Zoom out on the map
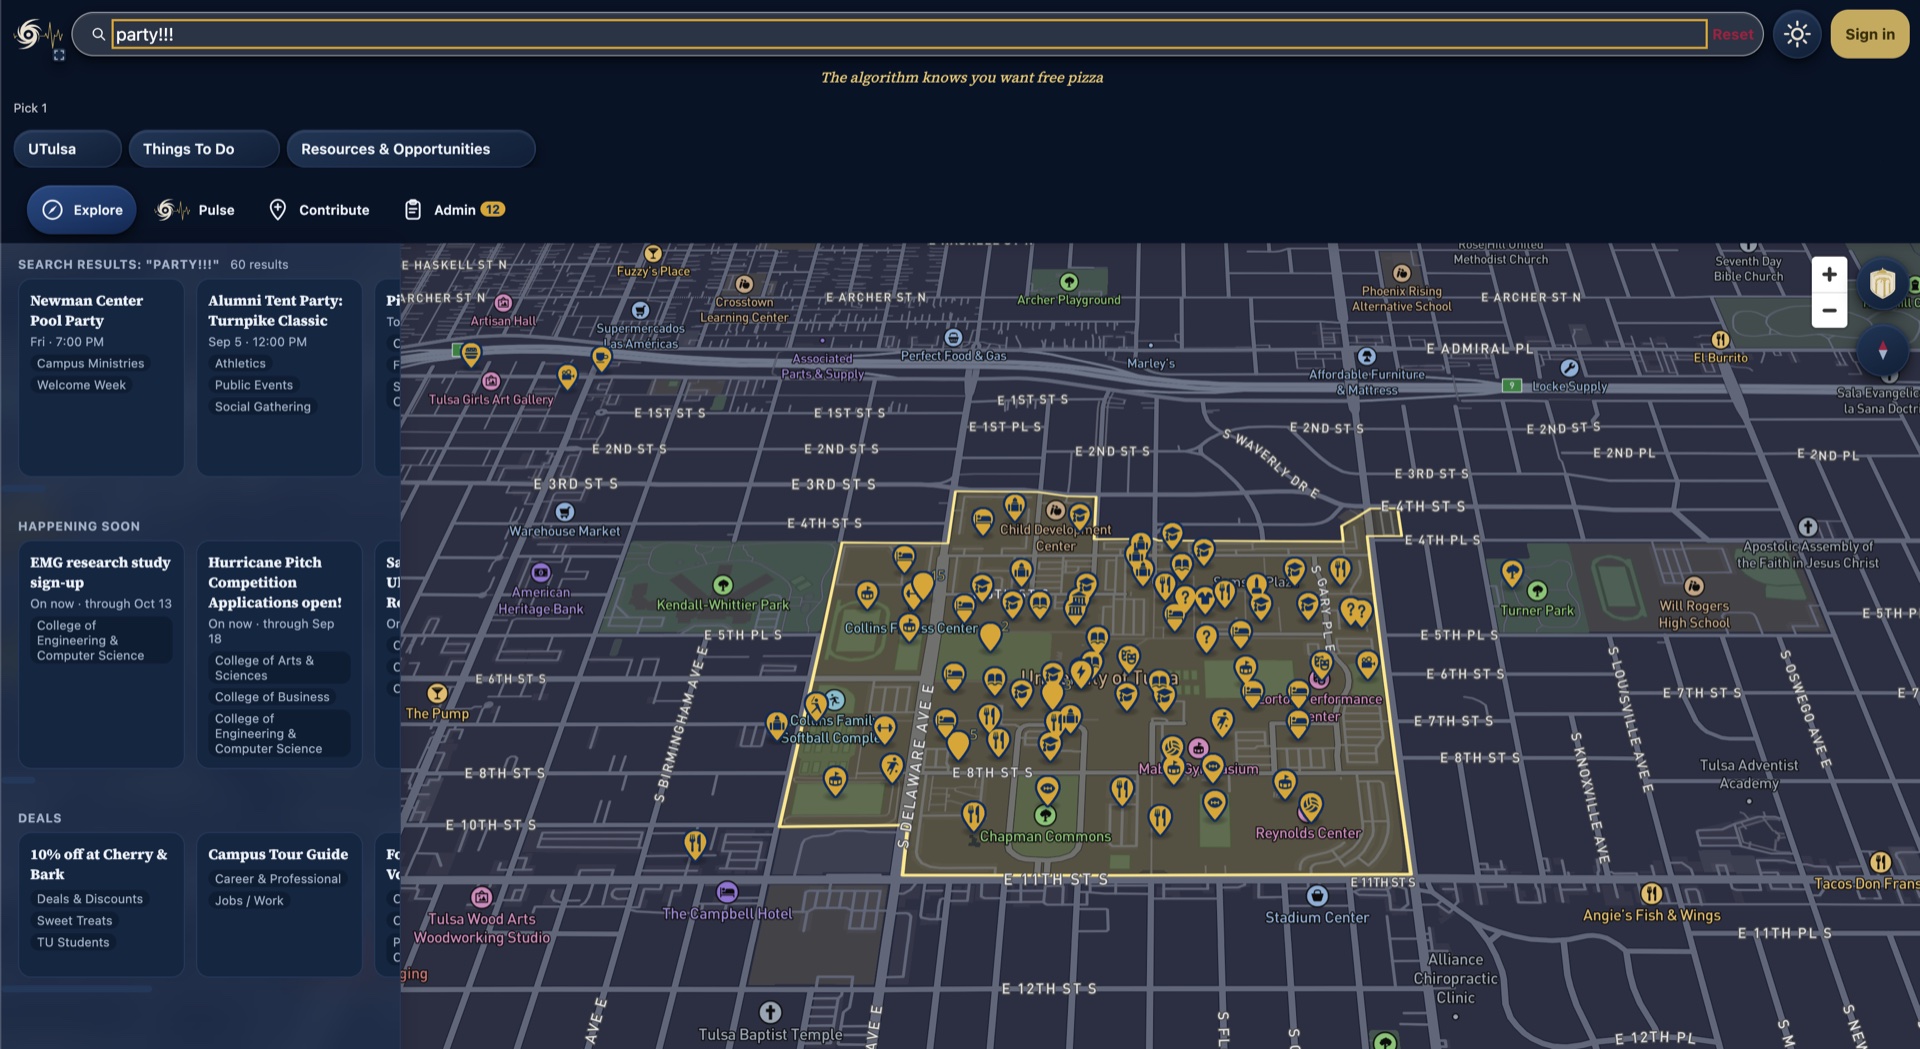Viewport: 1920px width, 1049px height. 1829,310
